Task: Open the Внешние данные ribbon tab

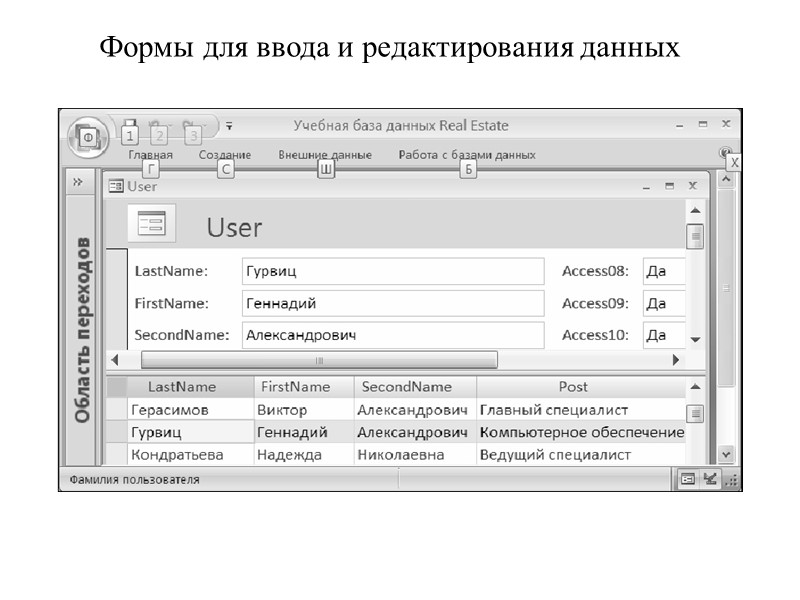Action: click(x=325, y=155)
